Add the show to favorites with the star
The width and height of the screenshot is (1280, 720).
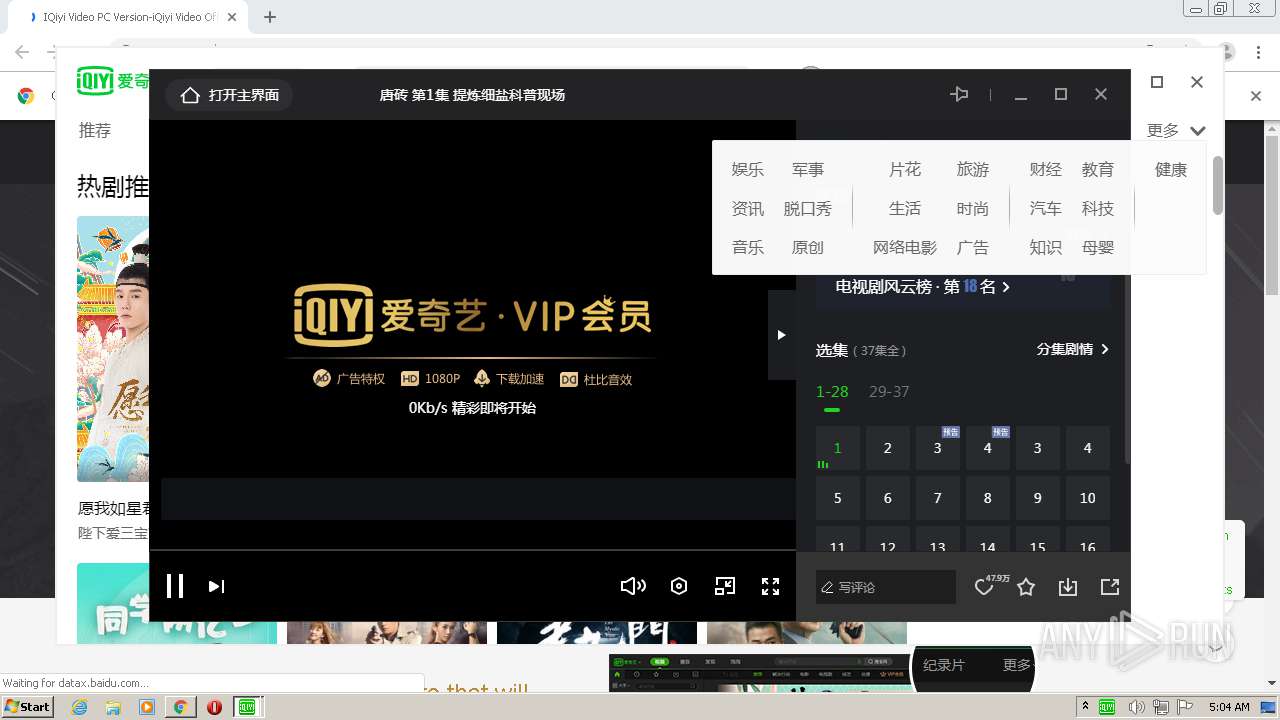1026,587
